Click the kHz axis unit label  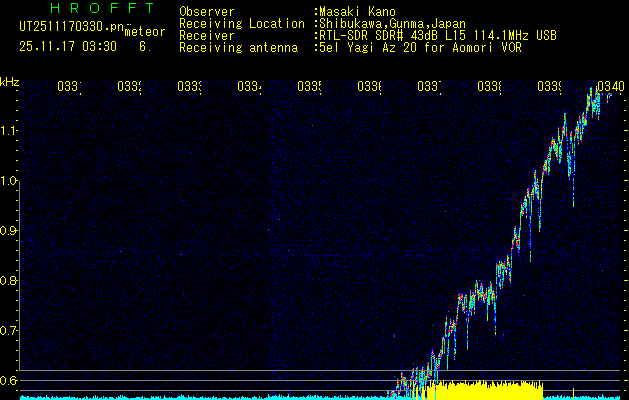coord(10,82)
